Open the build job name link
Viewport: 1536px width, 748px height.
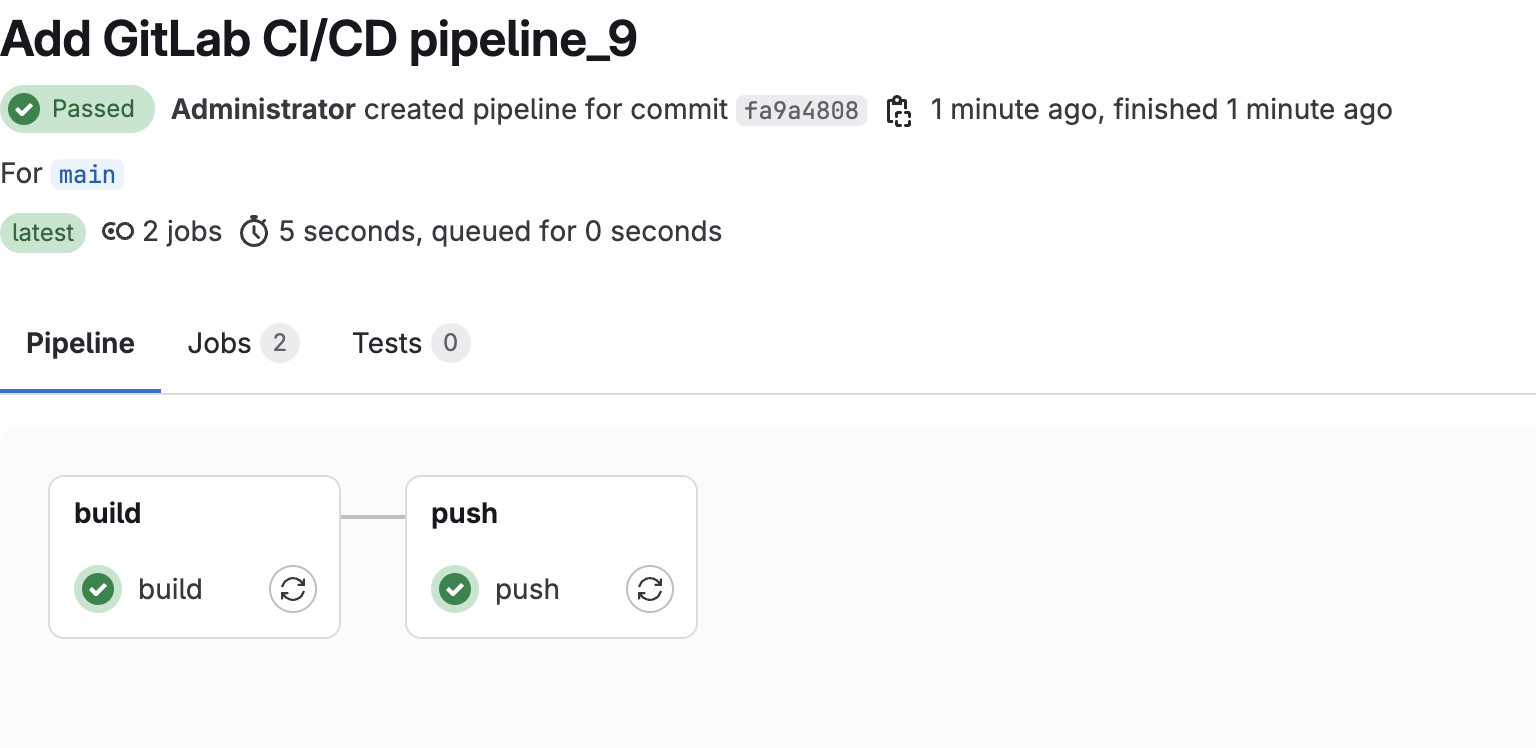[x=170, y=589]
